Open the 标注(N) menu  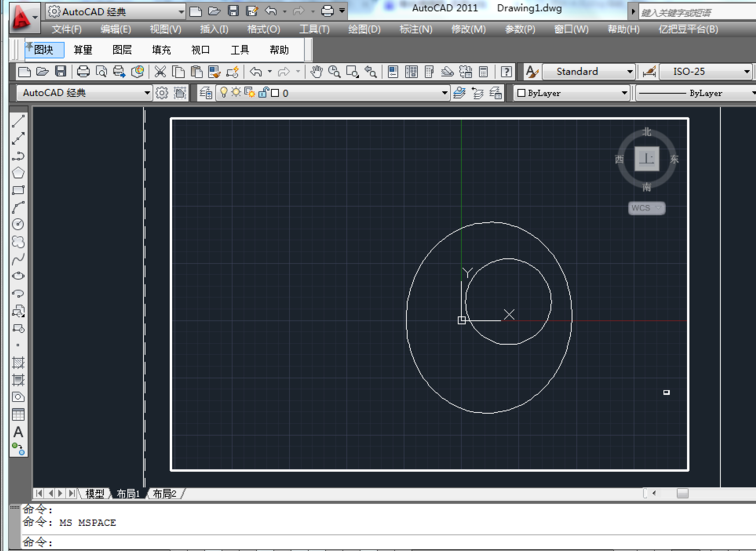[416, 29]
